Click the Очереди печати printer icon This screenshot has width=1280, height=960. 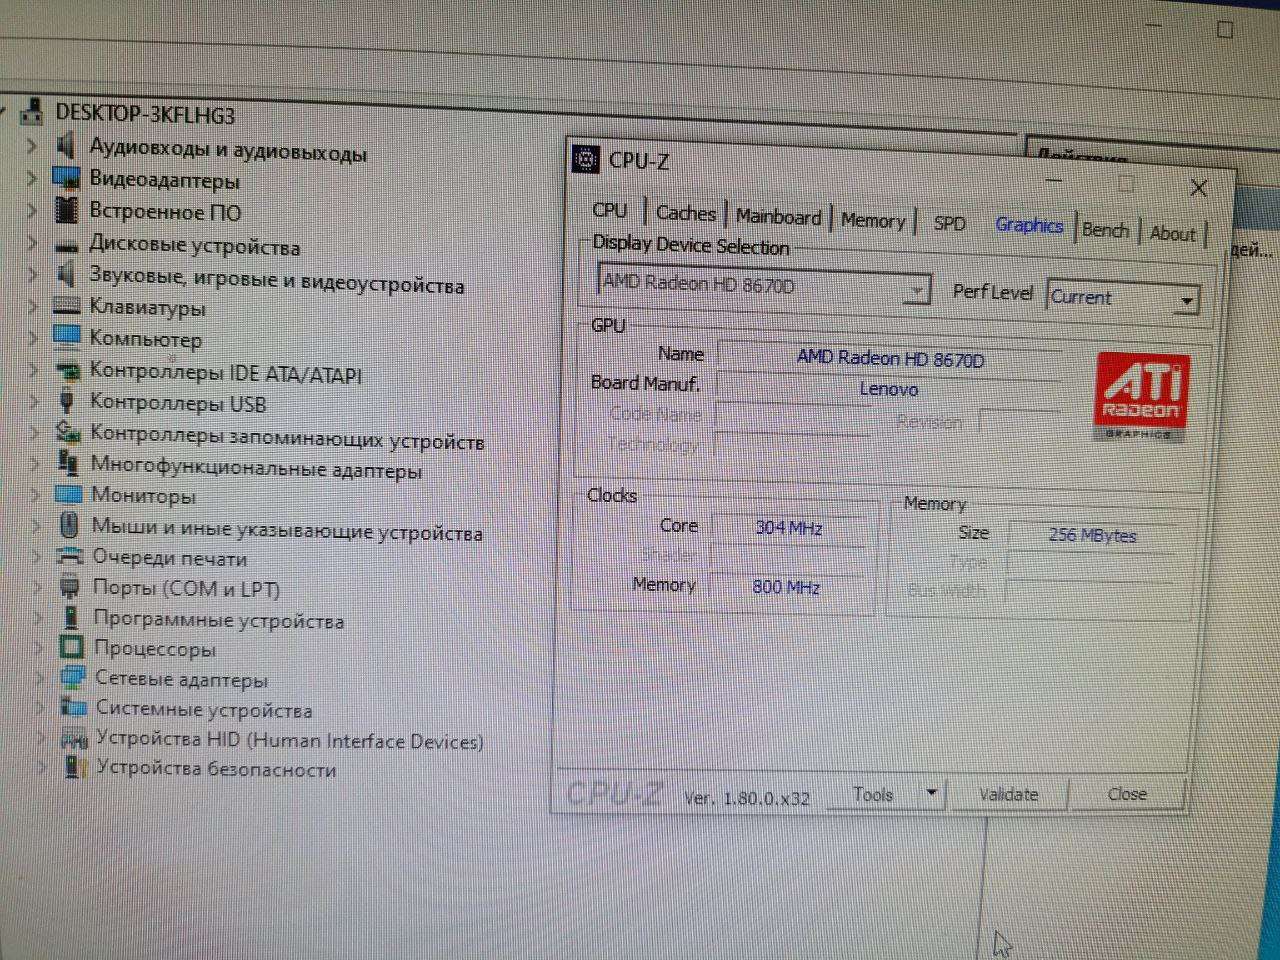coord(69,556)
